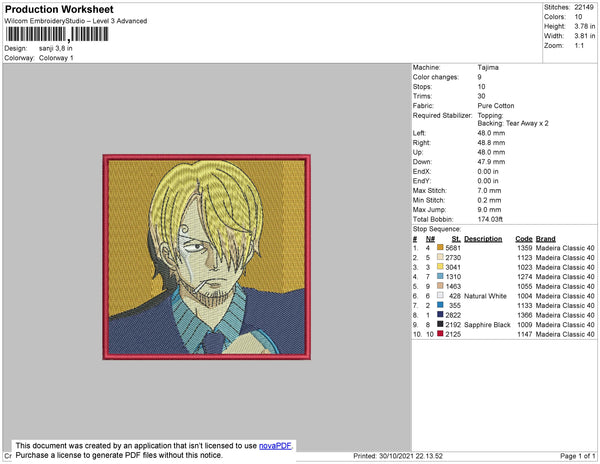Click the barcode under the worksheet title
600x464 pixels.
click(57, 34)
